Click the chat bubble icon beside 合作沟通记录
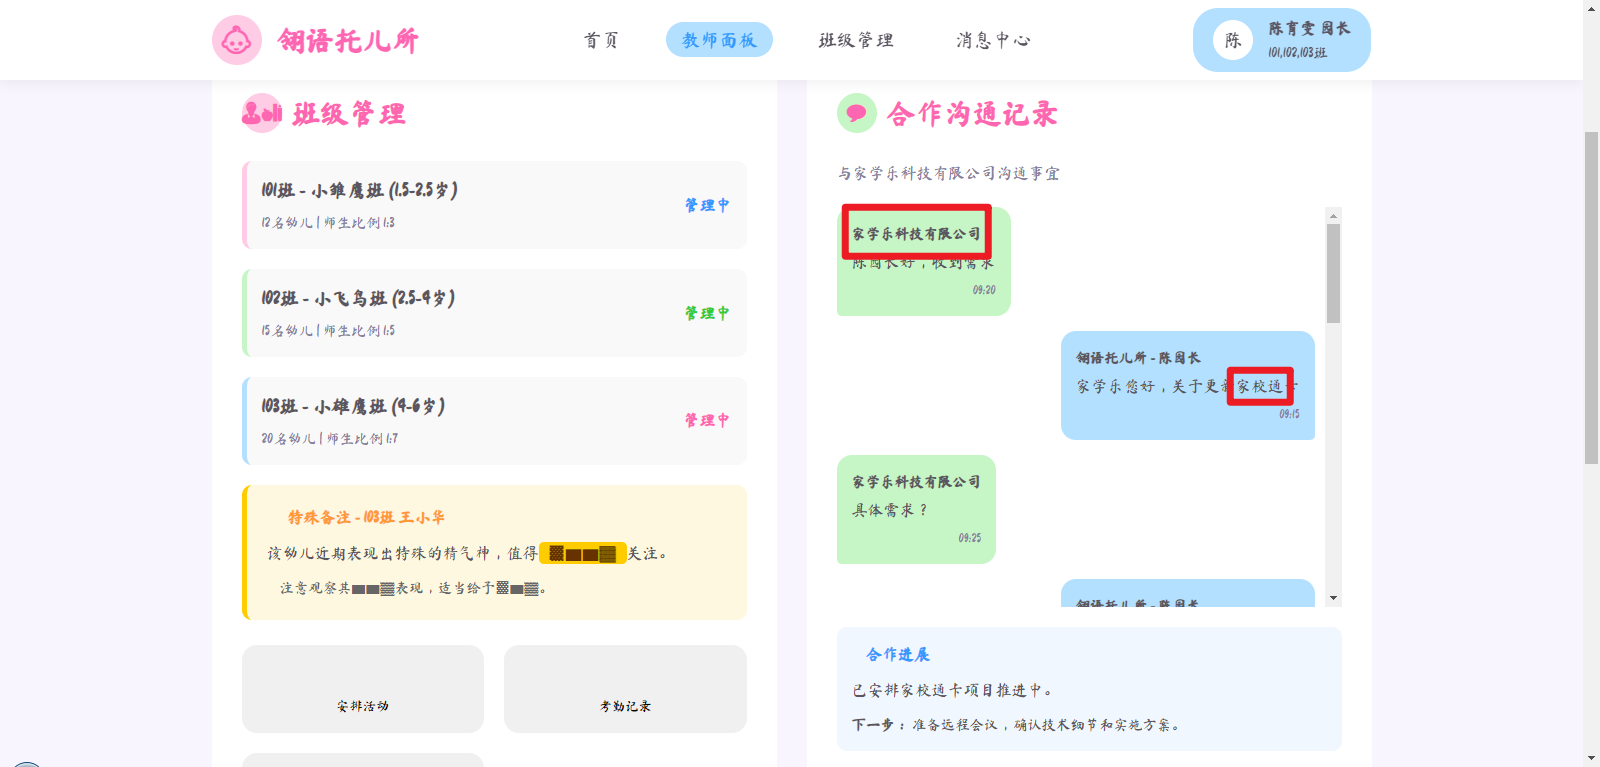The width and height of the screenshot is (1600, 767). 857,113
